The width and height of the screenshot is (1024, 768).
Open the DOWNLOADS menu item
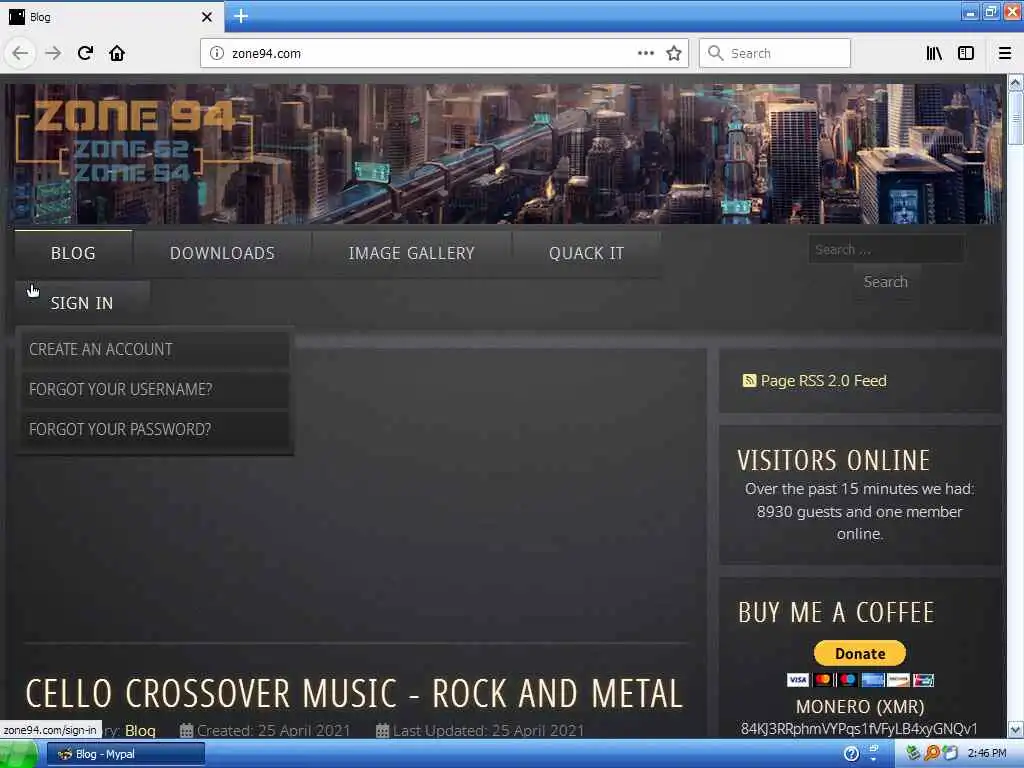tap(222, 253)
